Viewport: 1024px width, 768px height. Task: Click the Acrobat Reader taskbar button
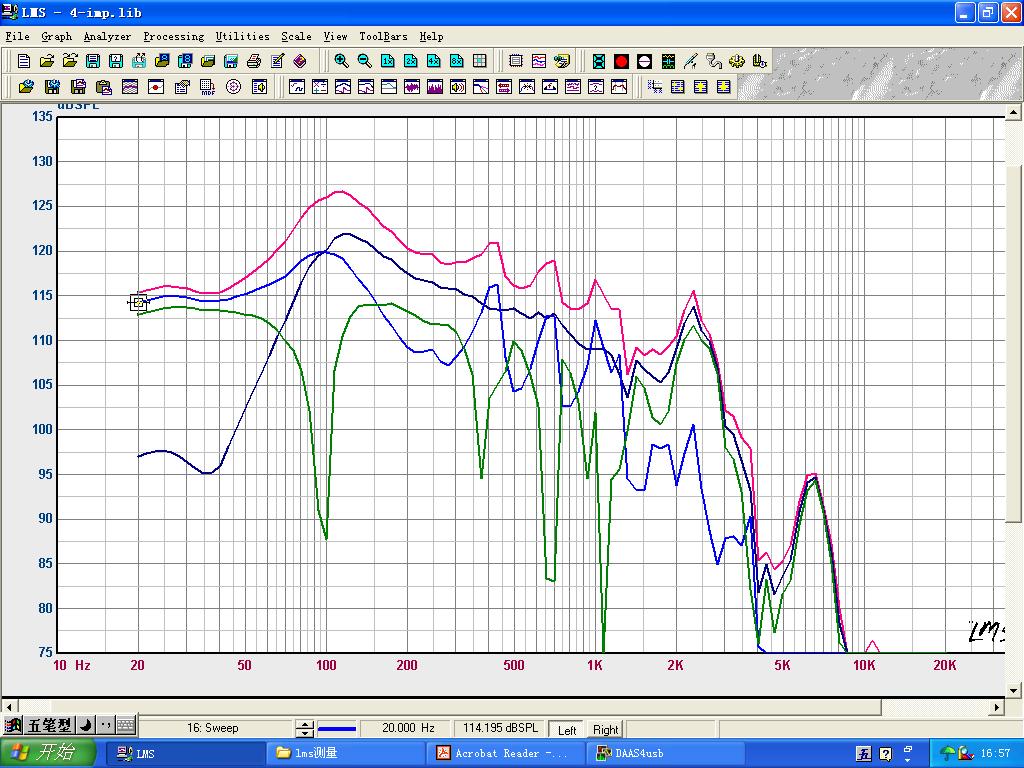click(505, 753)
